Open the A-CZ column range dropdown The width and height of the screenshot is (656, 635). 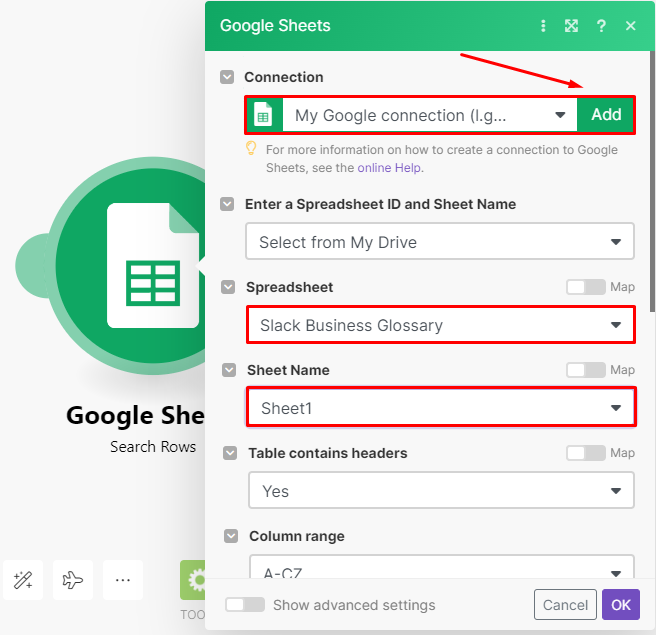click(442, 567)
